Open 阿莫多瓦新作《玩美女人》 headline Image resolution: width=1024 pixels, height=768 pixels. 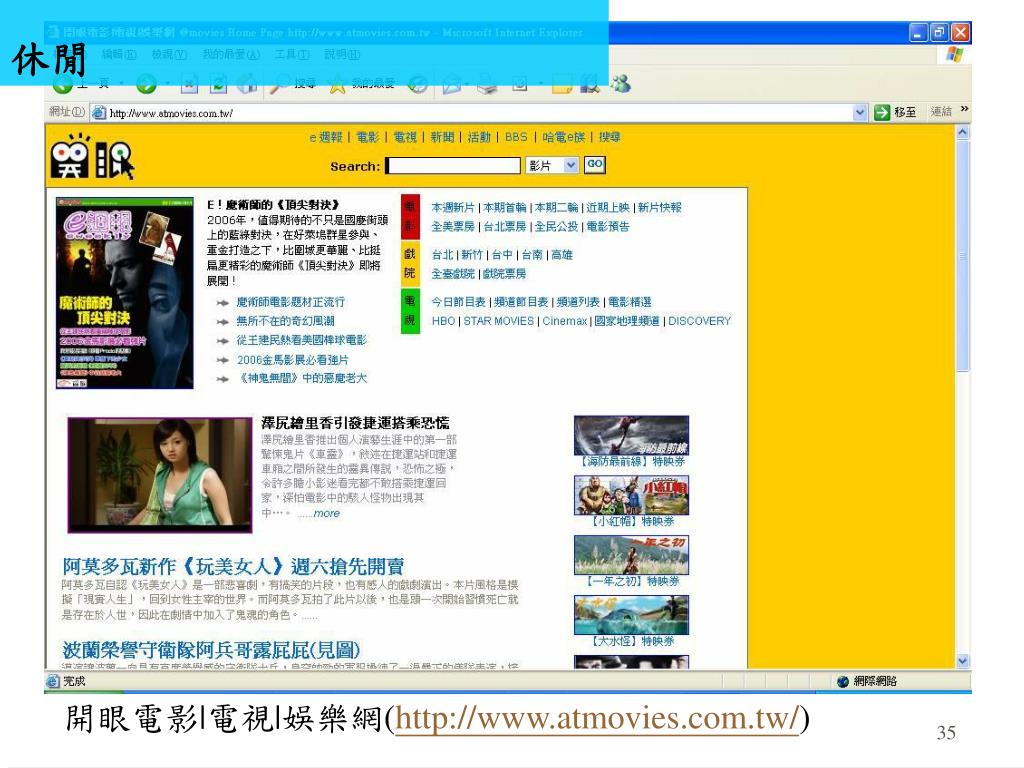pyautogui.click(x=233, y=566)
